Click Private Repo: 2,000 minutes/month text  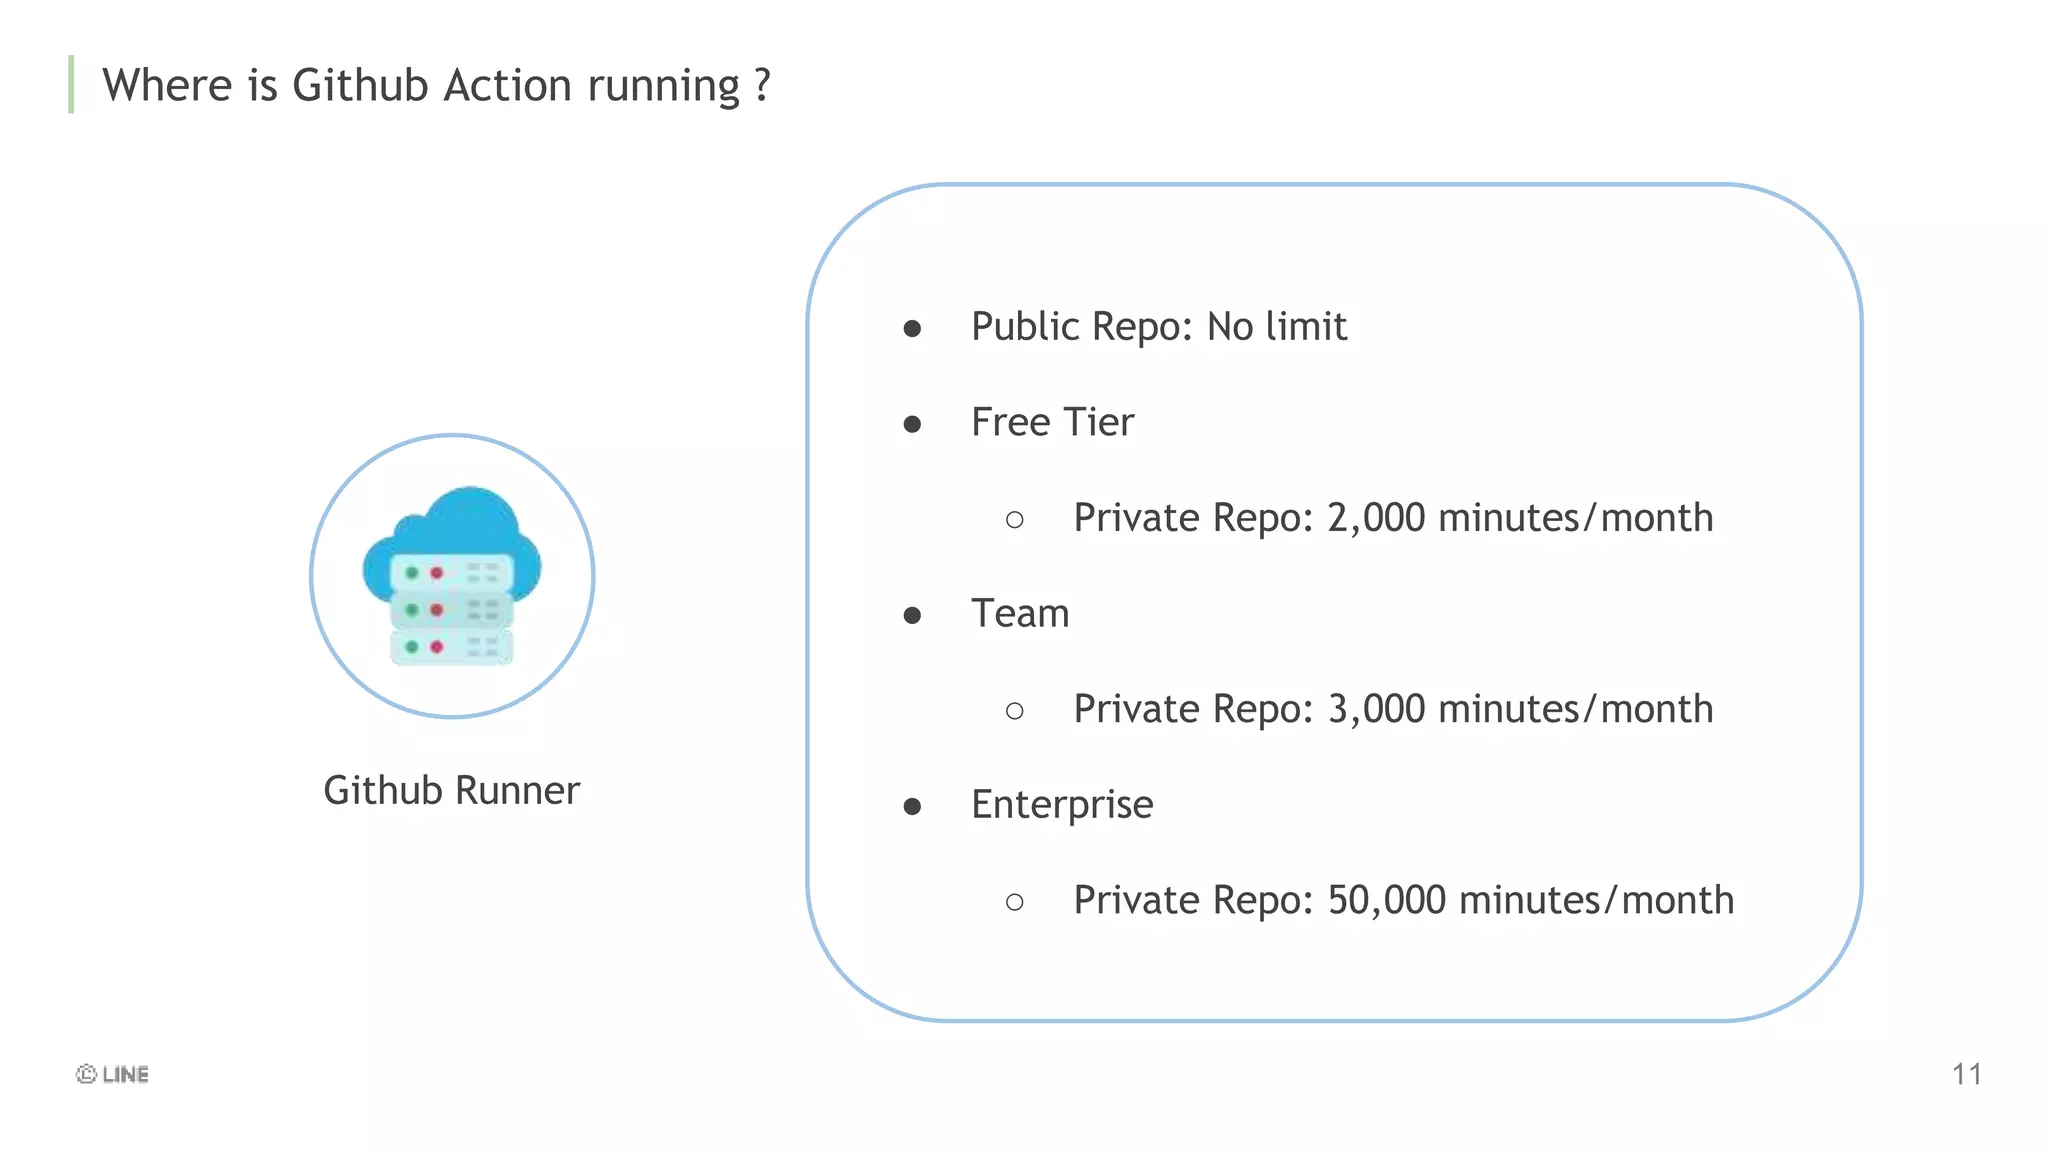(1392, 518)
